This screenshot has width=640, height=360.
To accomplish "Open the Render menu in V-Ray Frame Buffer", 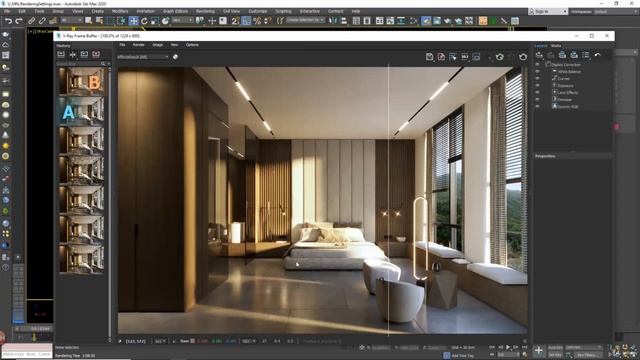I will point(138,45).
